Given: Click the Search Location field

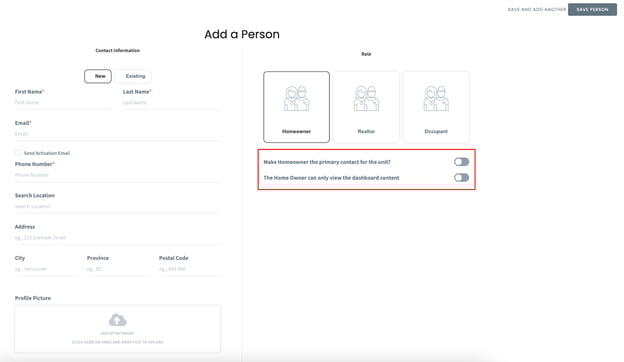Looking at the screenshot, I should 117,206.
